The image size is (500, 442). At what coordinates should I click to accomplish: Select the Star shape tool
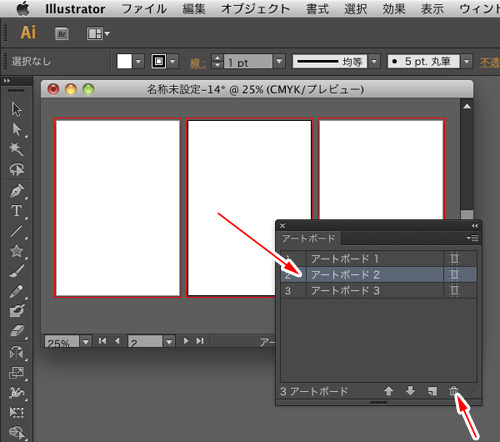pos(17,251)
